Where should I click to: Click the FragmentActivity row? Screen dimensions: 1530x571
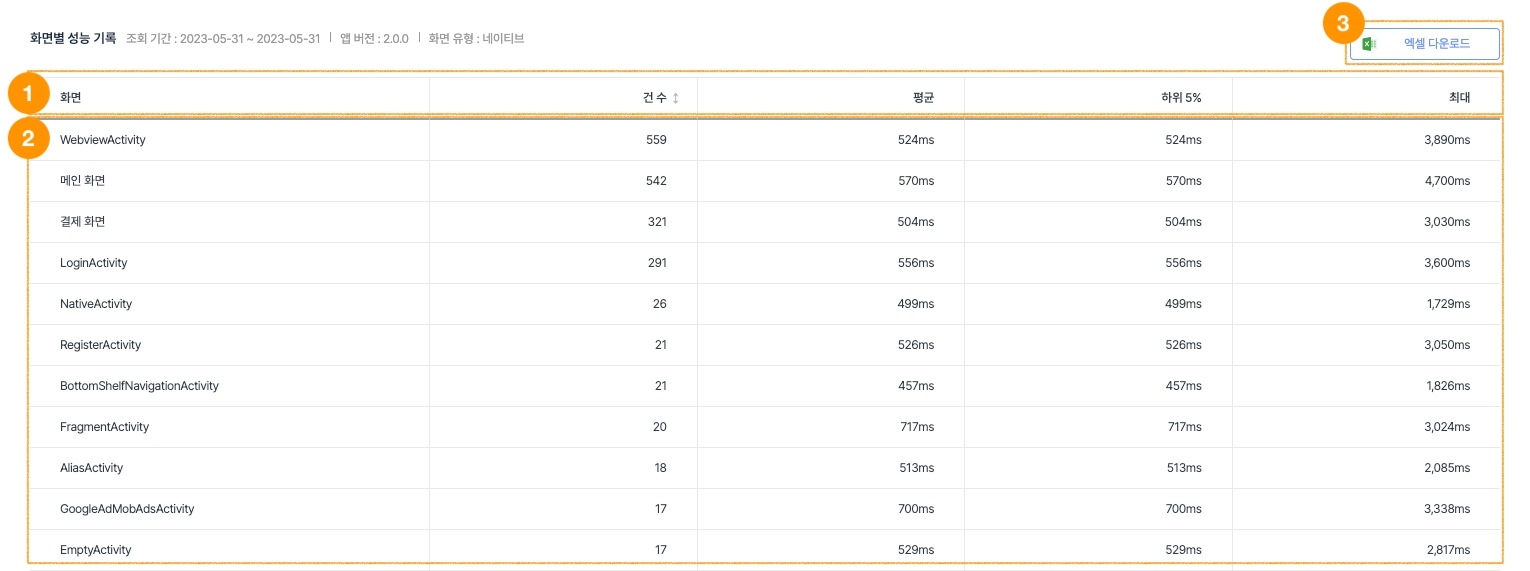point(104,427)
